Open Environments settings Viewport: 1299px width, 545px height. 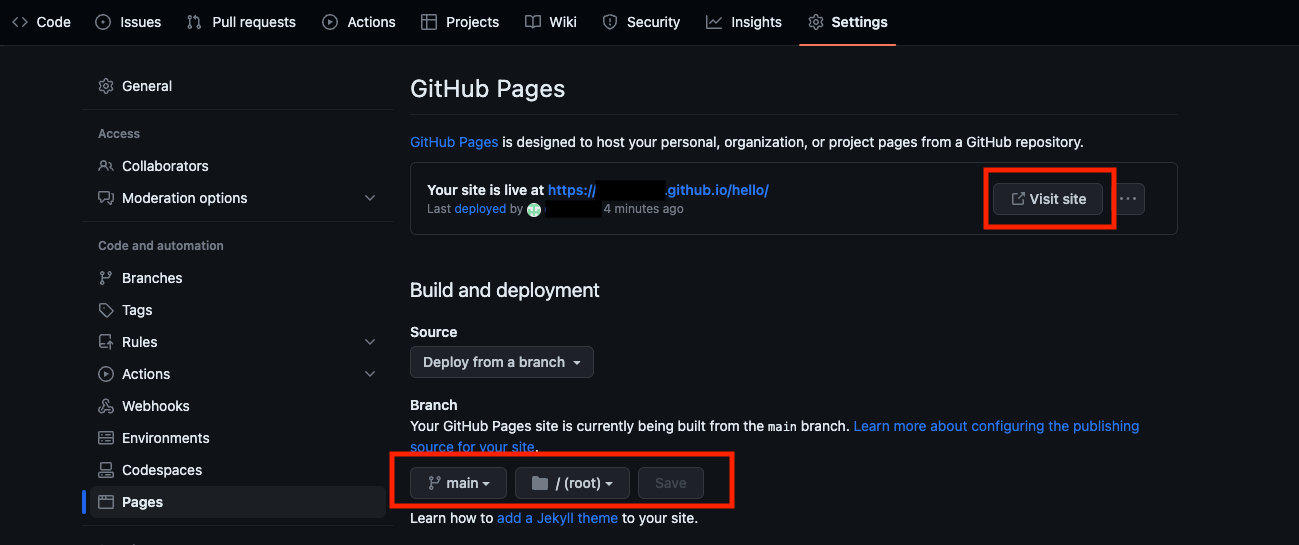click(x=238, y=438)
